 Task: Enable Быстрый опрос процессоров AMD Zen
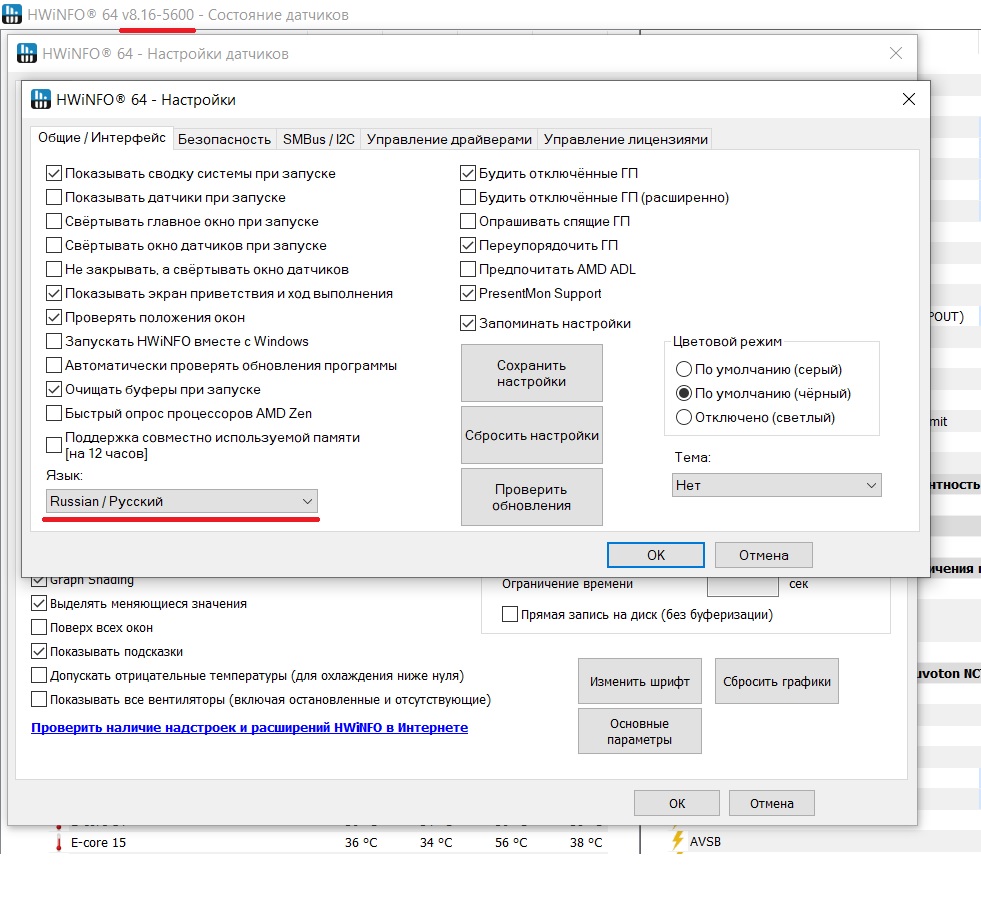tap(54, 413)
